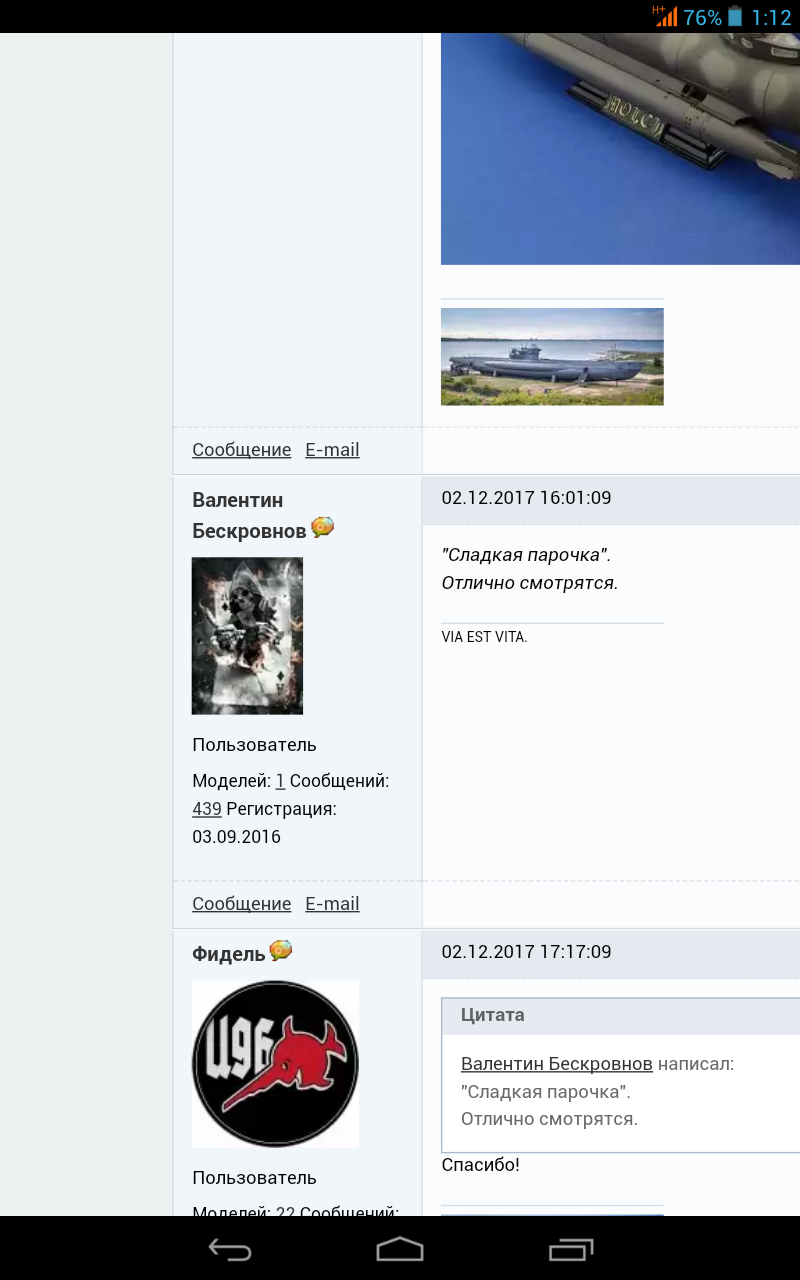
Task: Open Сообщение link under the submarine post
Action: [242, 450]
